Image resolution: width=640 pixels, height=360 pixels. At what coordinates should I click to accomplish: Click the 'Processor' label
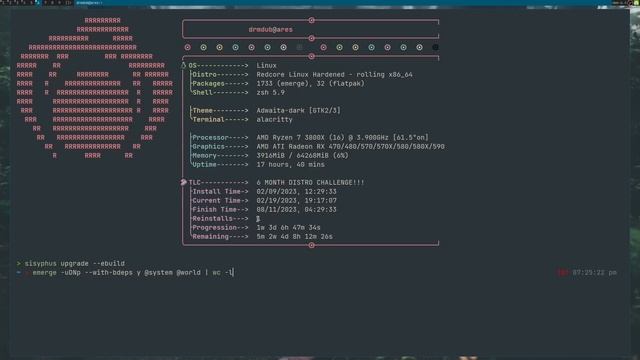(x=211, y=137)
